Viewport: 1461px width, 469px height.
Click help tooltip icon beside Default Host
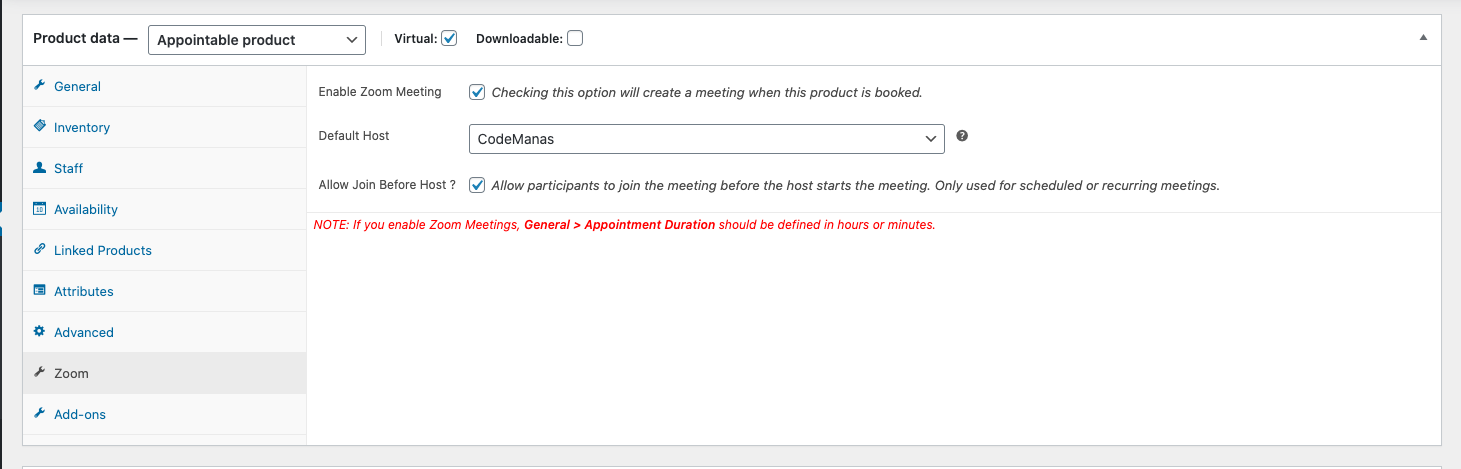(x=962, y=136)
